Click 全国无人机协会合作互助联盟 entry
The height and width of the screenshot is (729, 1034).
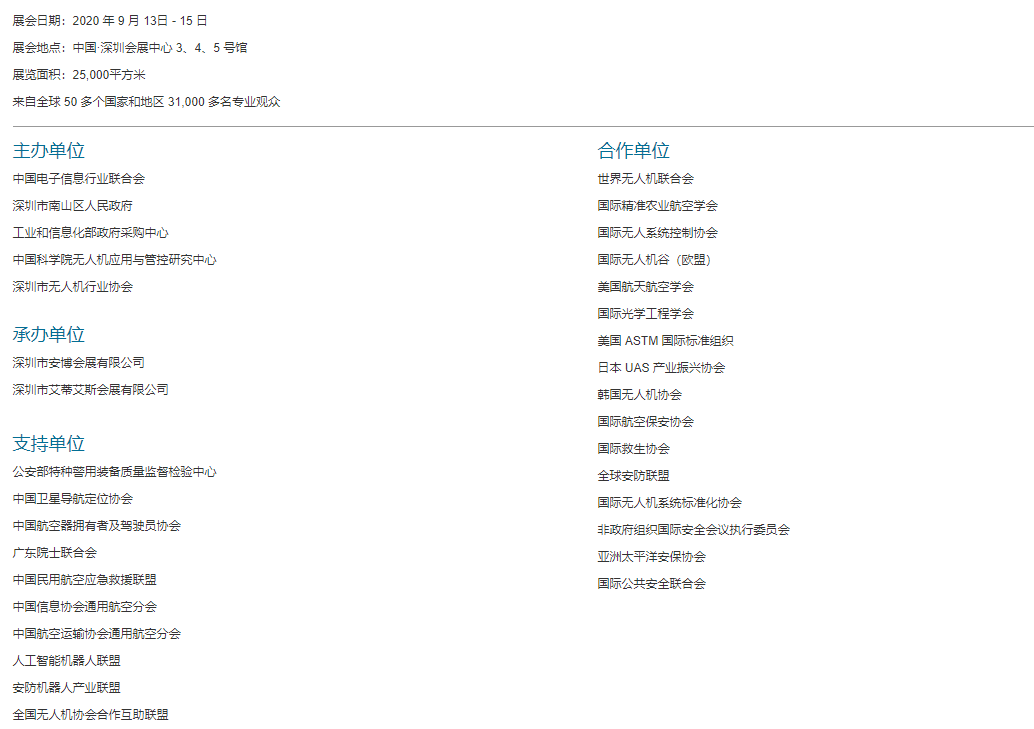pos(90,715)
